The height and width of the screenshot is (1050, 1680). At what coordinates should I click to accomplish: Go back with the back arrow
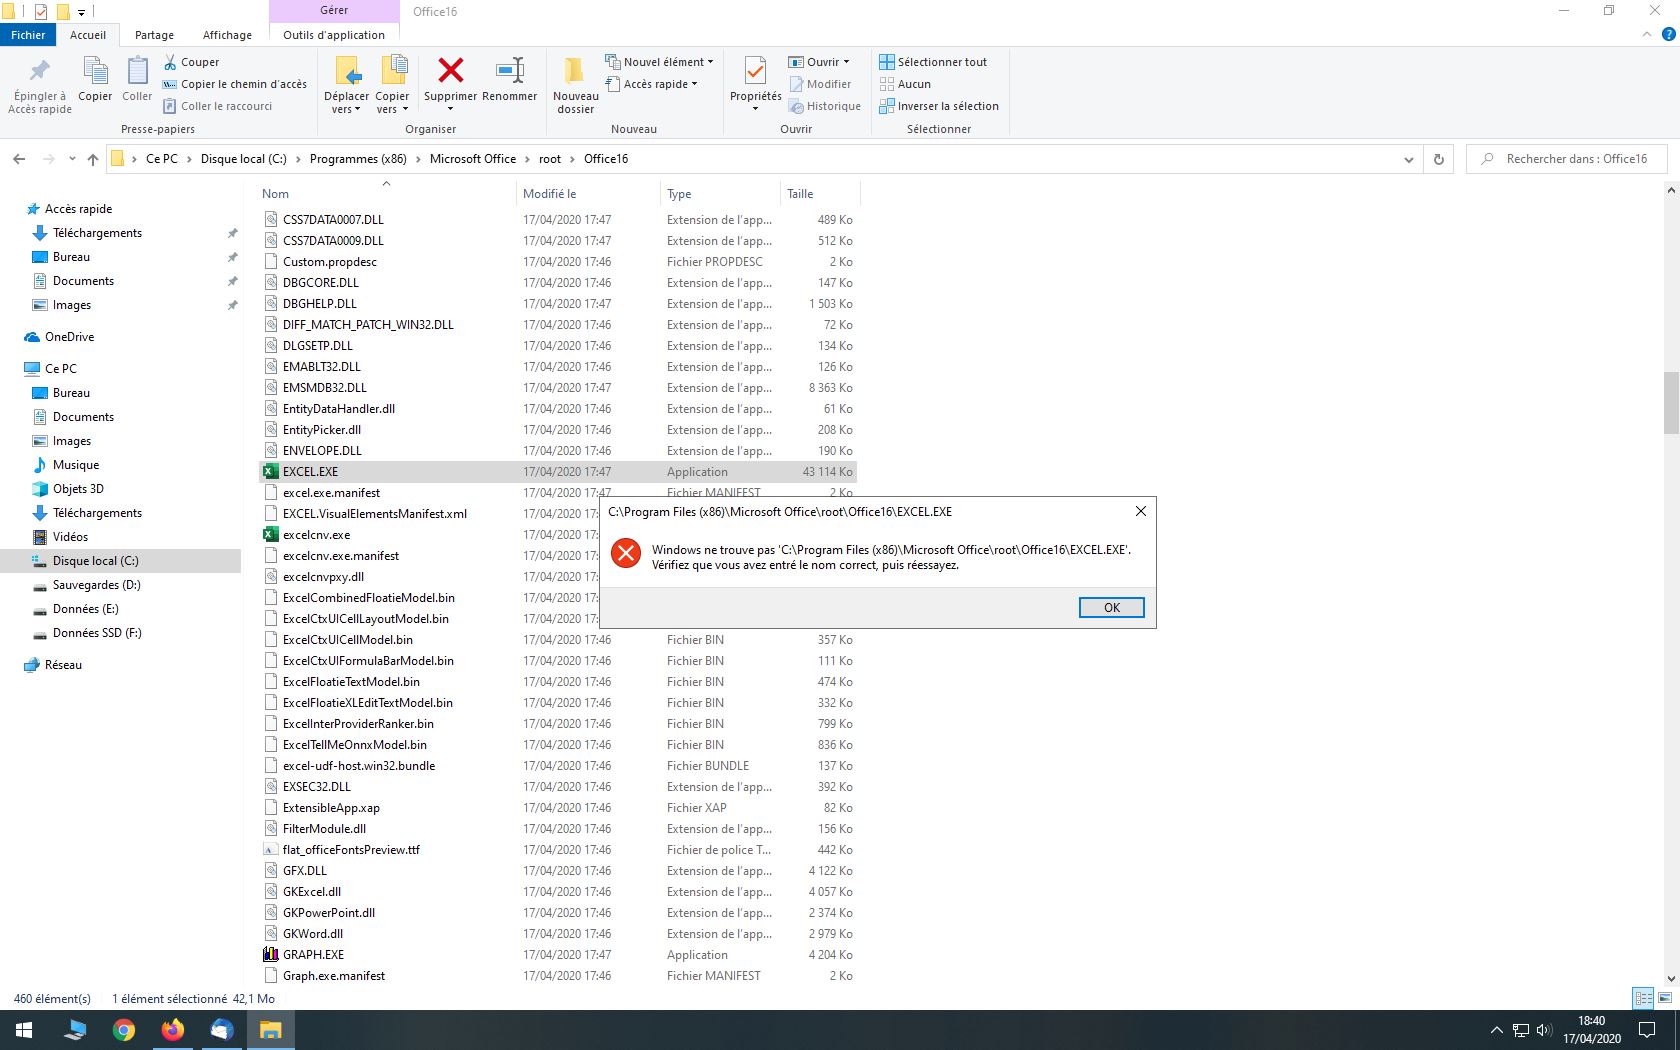click(19, 159)
